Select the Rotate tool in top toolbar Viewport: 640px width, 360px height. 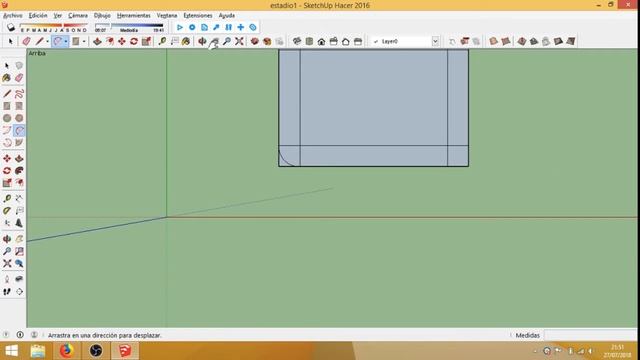point(134,41)
